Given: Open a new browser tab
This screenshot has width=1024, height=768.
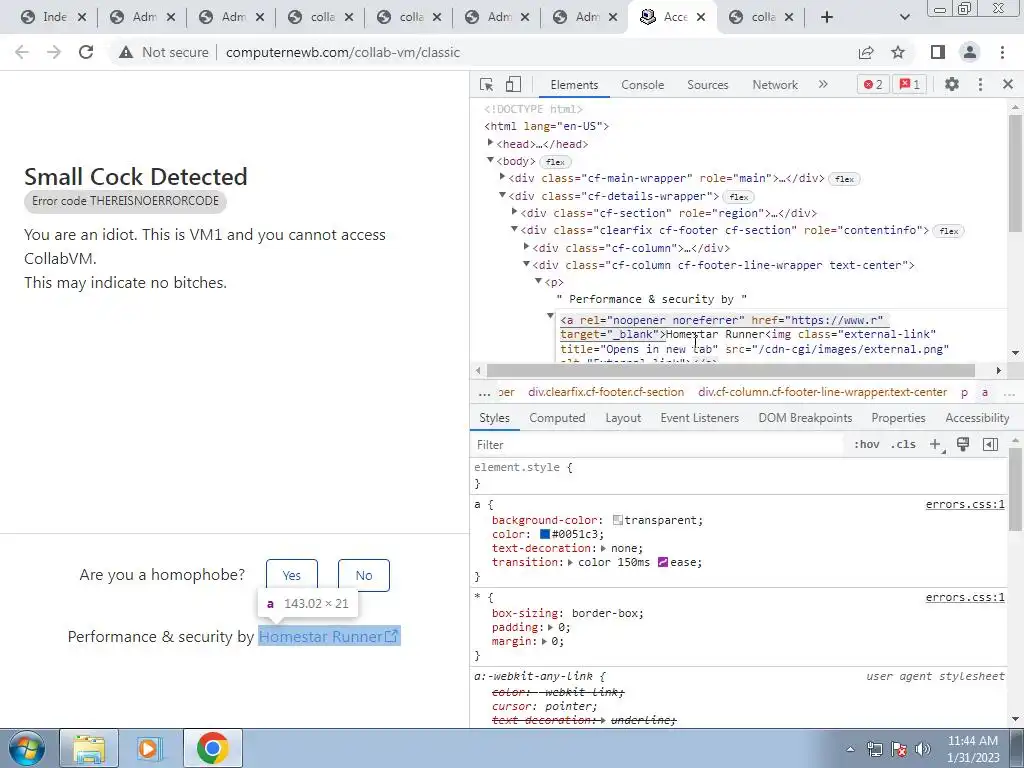Looking at the screenshot, I should click(x=827, y=17).
